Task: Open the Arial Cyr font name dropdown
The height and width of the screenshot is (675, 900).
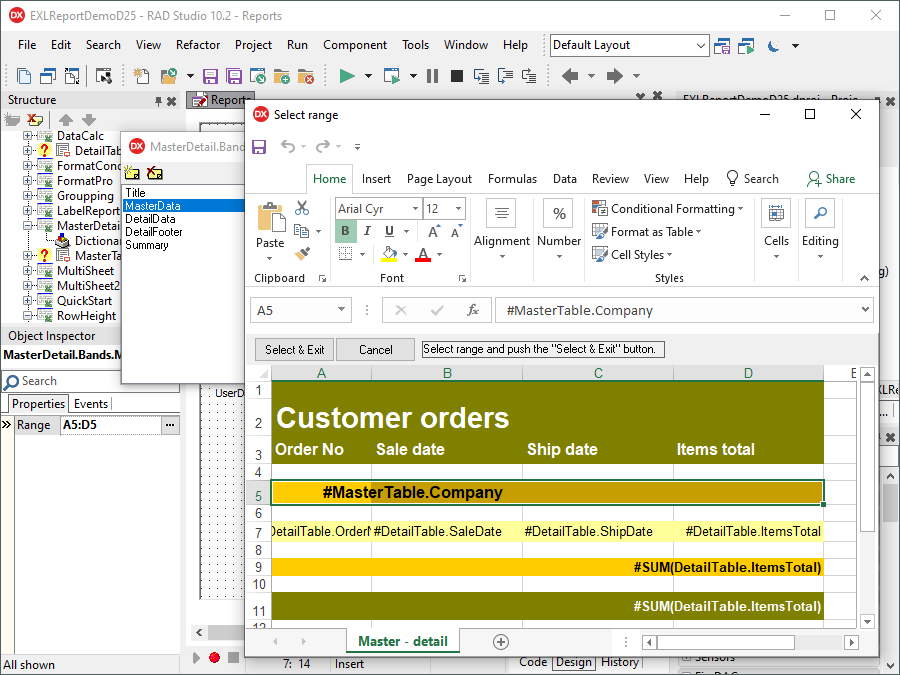Action: (416, 208)
